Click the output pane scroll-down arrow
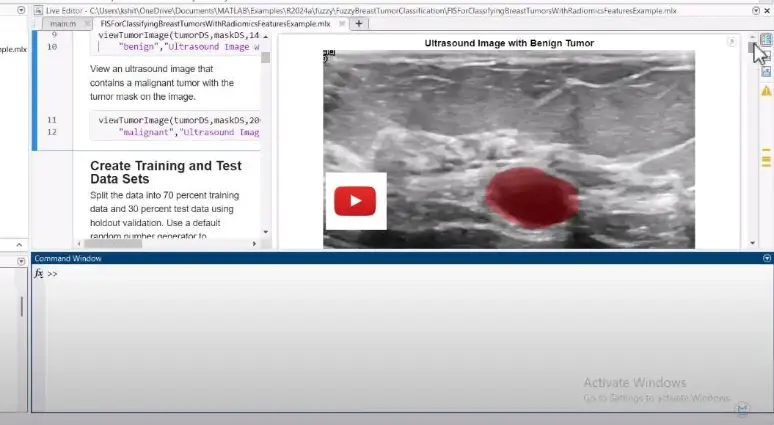The width and height of the screenshot is (774, 425). pos(752,242)
